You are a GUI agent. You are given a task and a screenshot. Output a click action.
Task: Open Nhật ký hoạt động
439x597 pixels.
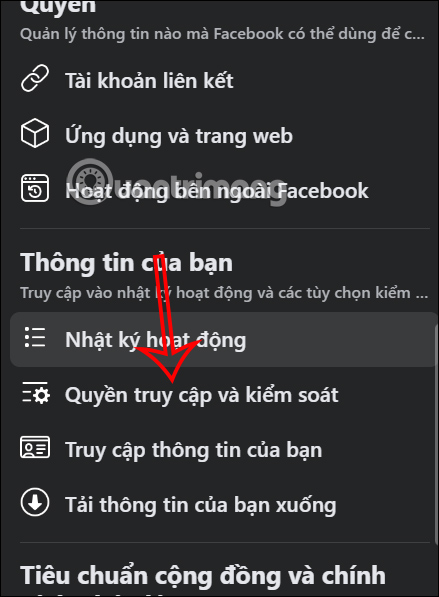click(x=223, y=340)
